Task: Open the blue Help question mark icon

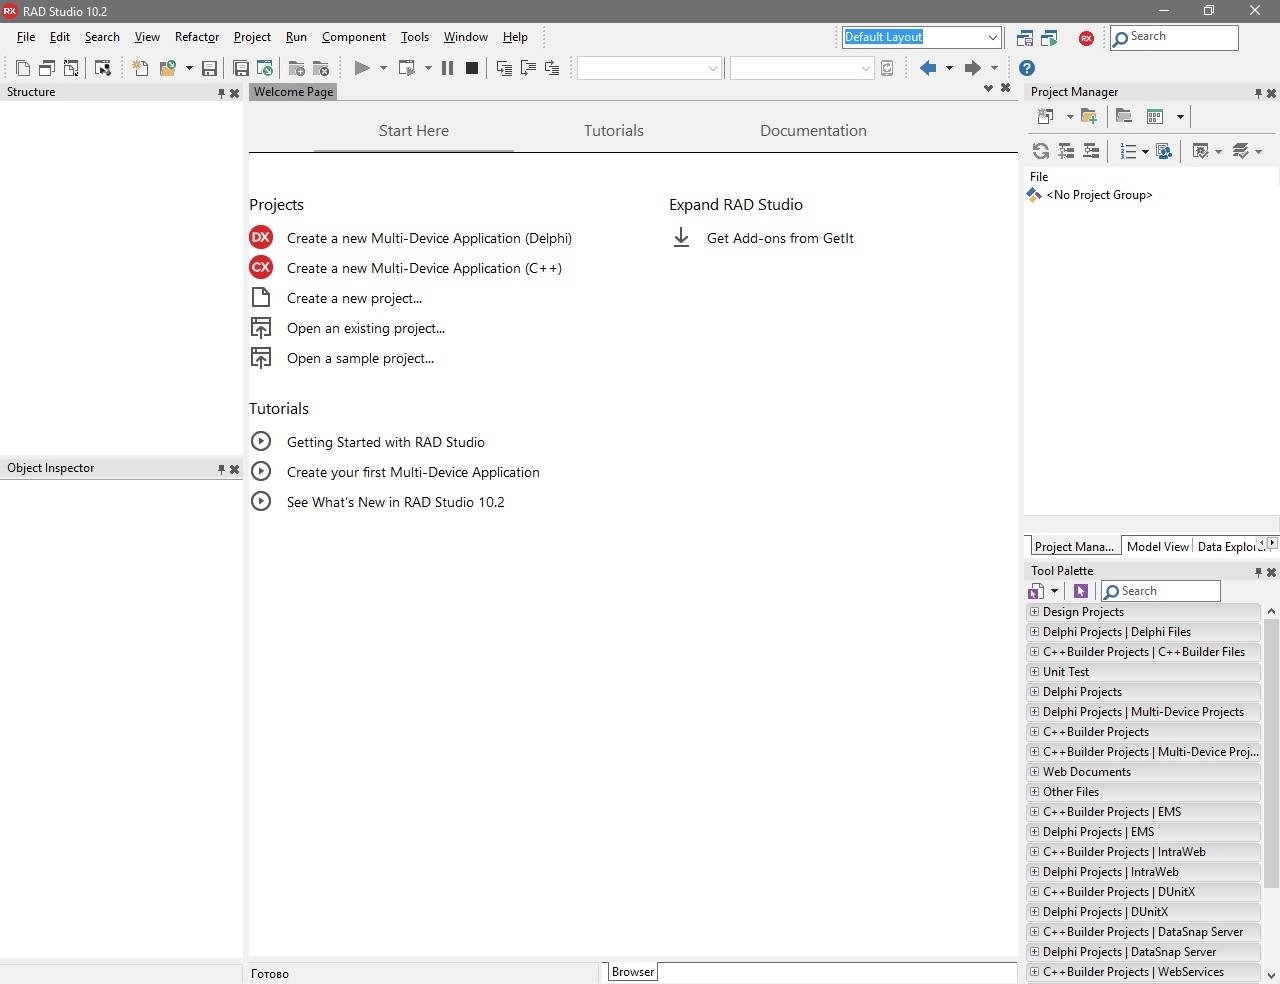Action: [x=1027, y=68]
